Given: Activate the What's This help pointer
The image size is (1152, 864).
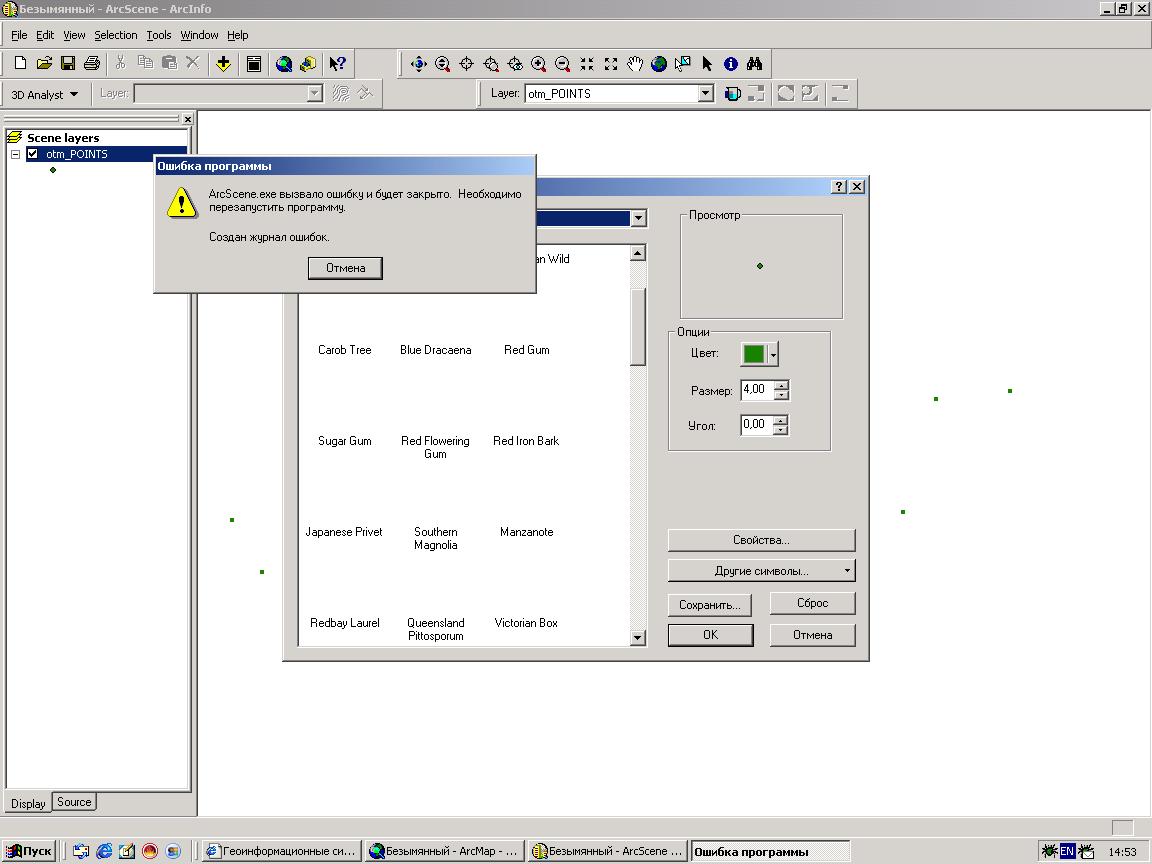Looking at the screenshot, I should (337, 64).
